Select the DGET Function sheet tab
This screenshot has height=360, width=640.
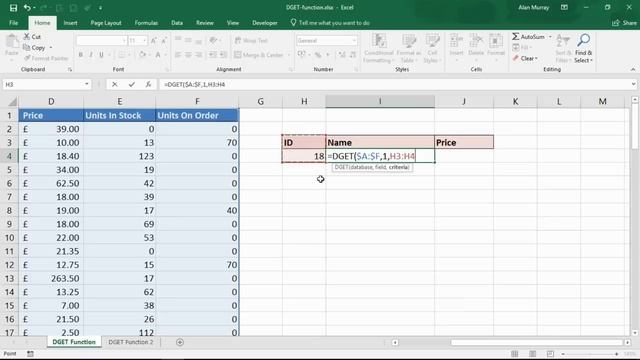74,342
